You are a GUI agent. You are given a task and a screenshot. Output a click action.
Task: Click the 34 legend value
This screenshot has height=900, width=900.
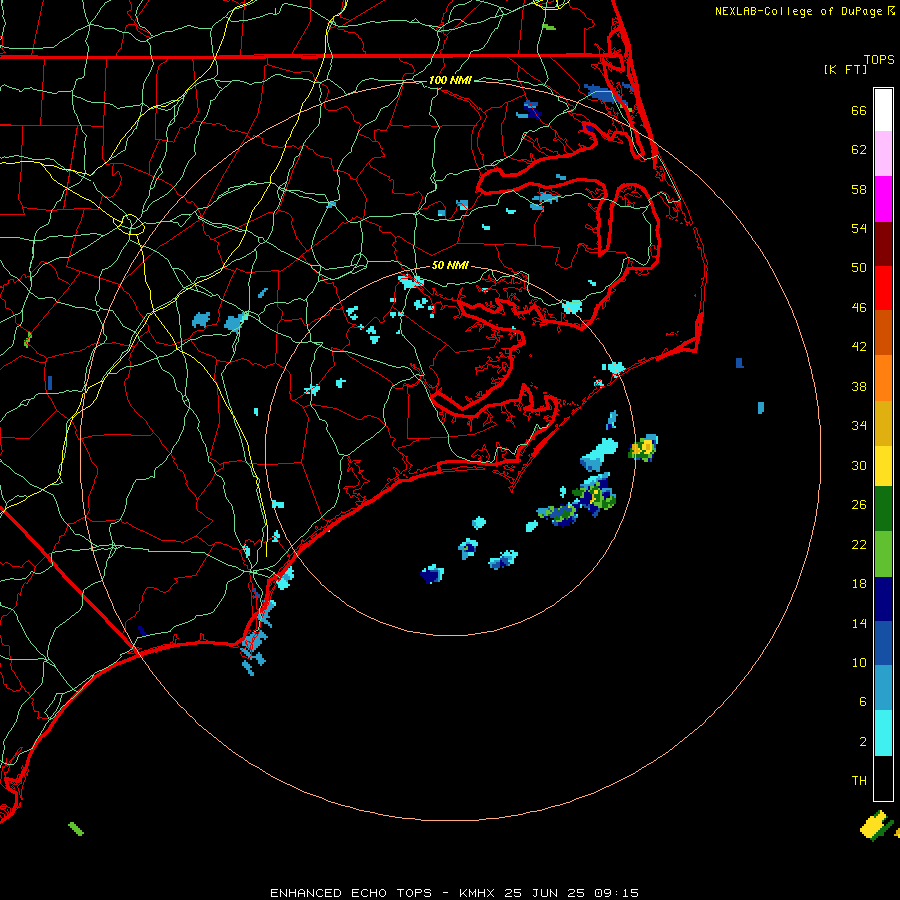click(x=859, y=426)
